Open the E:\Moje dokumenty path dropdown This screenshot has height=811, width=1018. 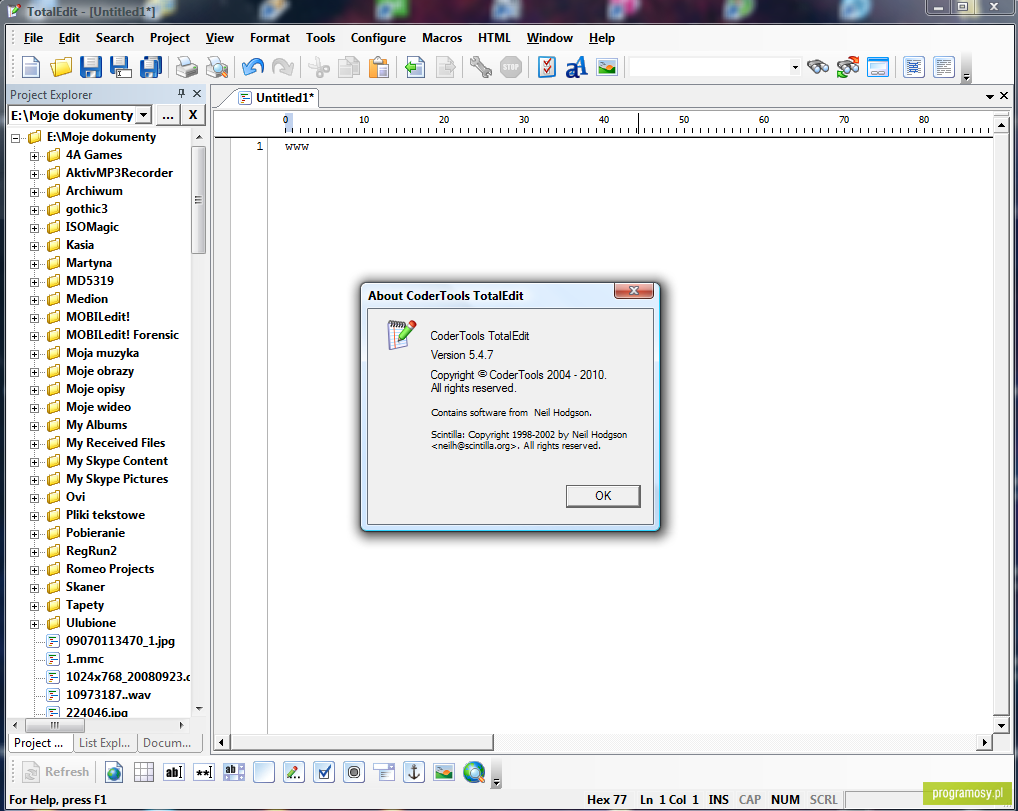(x=143, y=116)
